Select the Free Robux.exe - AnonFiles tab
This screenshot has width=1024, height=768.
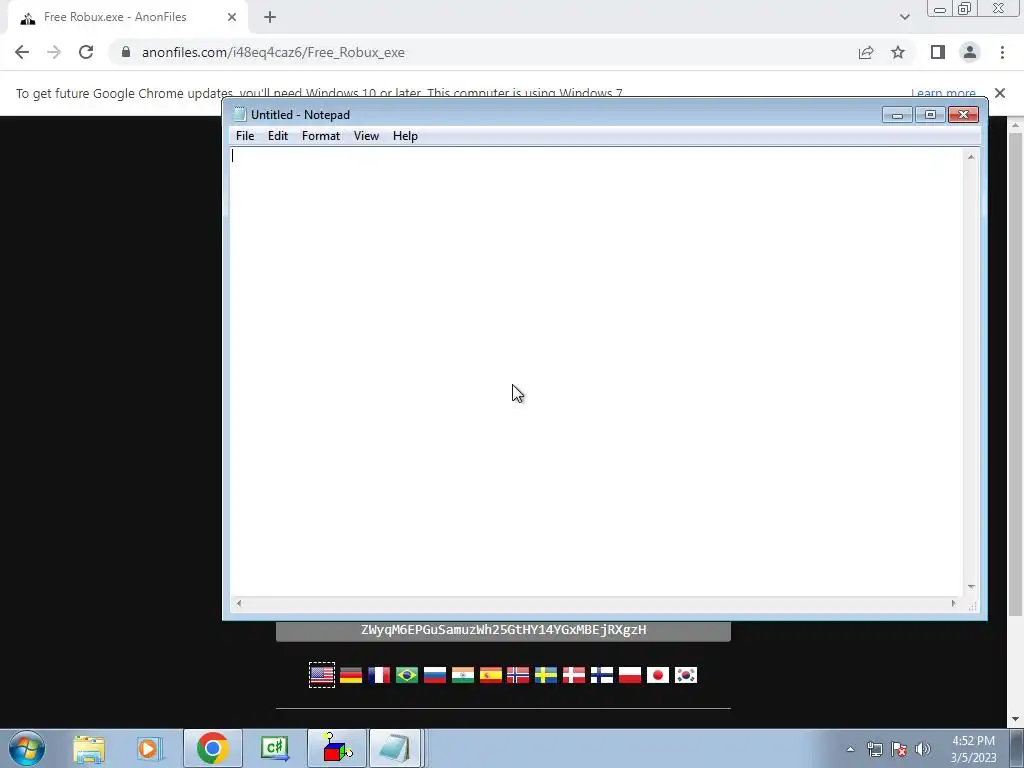click(127, 18)
